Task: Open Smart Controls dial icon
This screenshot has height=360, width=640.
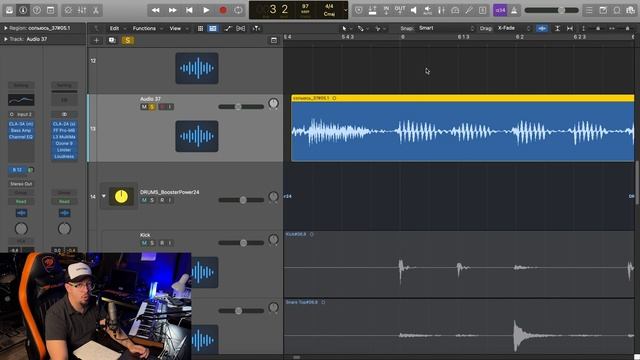Action: click(68, 10)
